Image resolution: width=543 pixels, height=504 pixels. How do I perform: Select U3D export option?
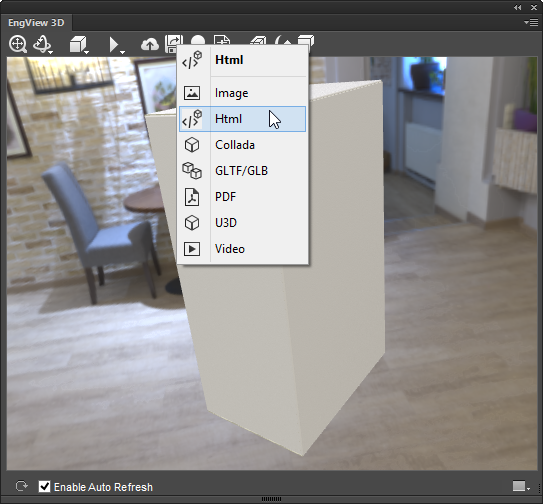[x=242, y=223]
